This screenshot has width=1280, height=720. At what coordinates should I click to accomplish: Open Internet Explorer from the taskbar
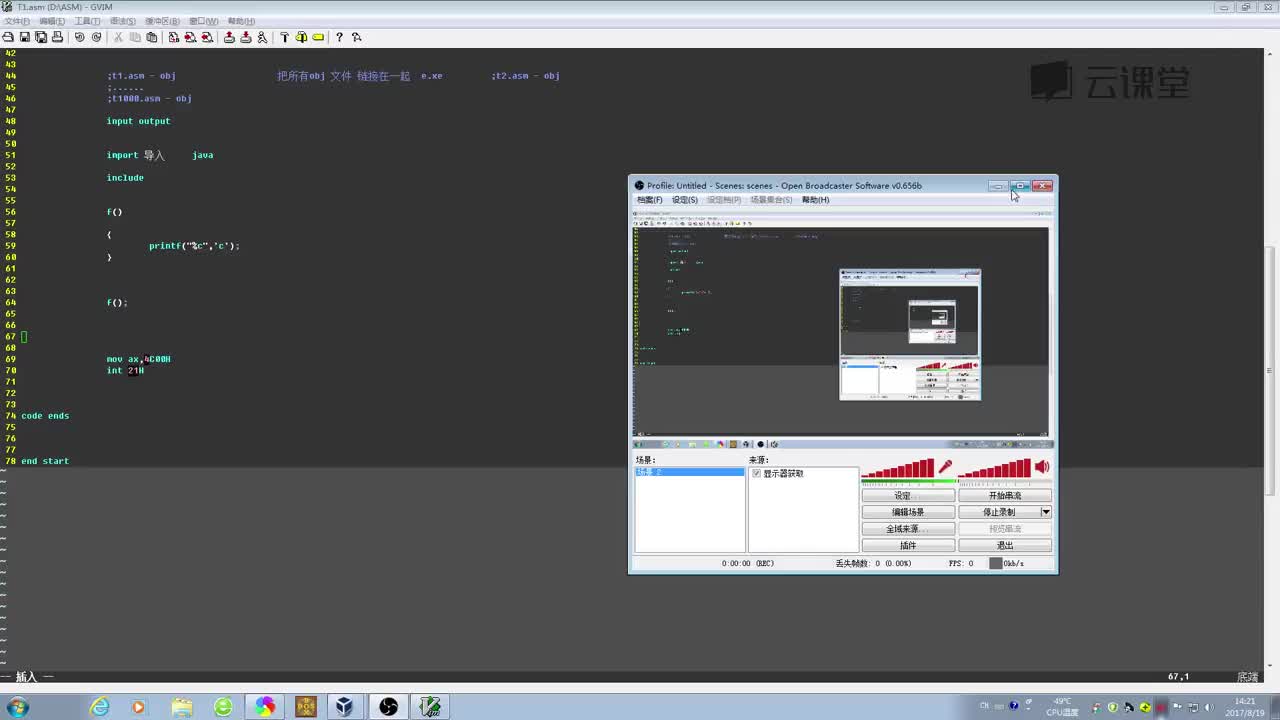coord(99,707)
